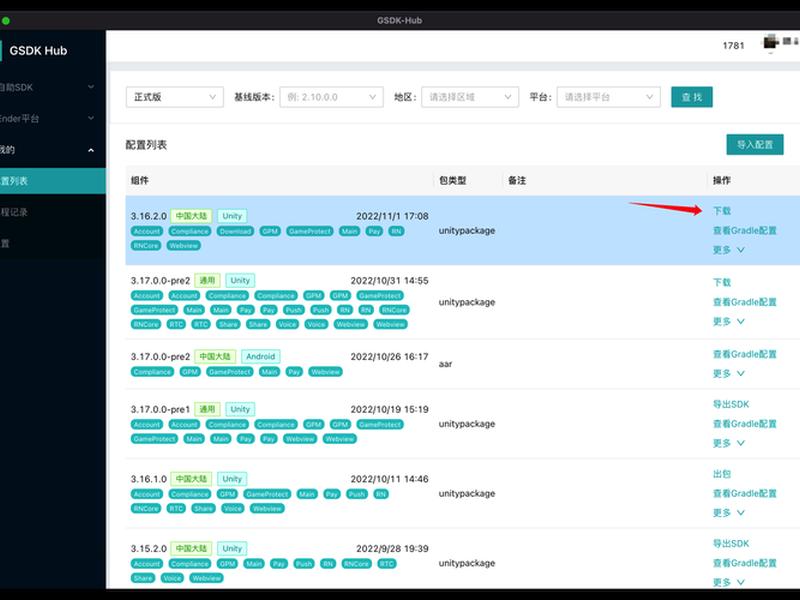Click Download tag in 3.16.2.0 row
The width and height of the screenshot is (800, 600).
coord(235,231)
